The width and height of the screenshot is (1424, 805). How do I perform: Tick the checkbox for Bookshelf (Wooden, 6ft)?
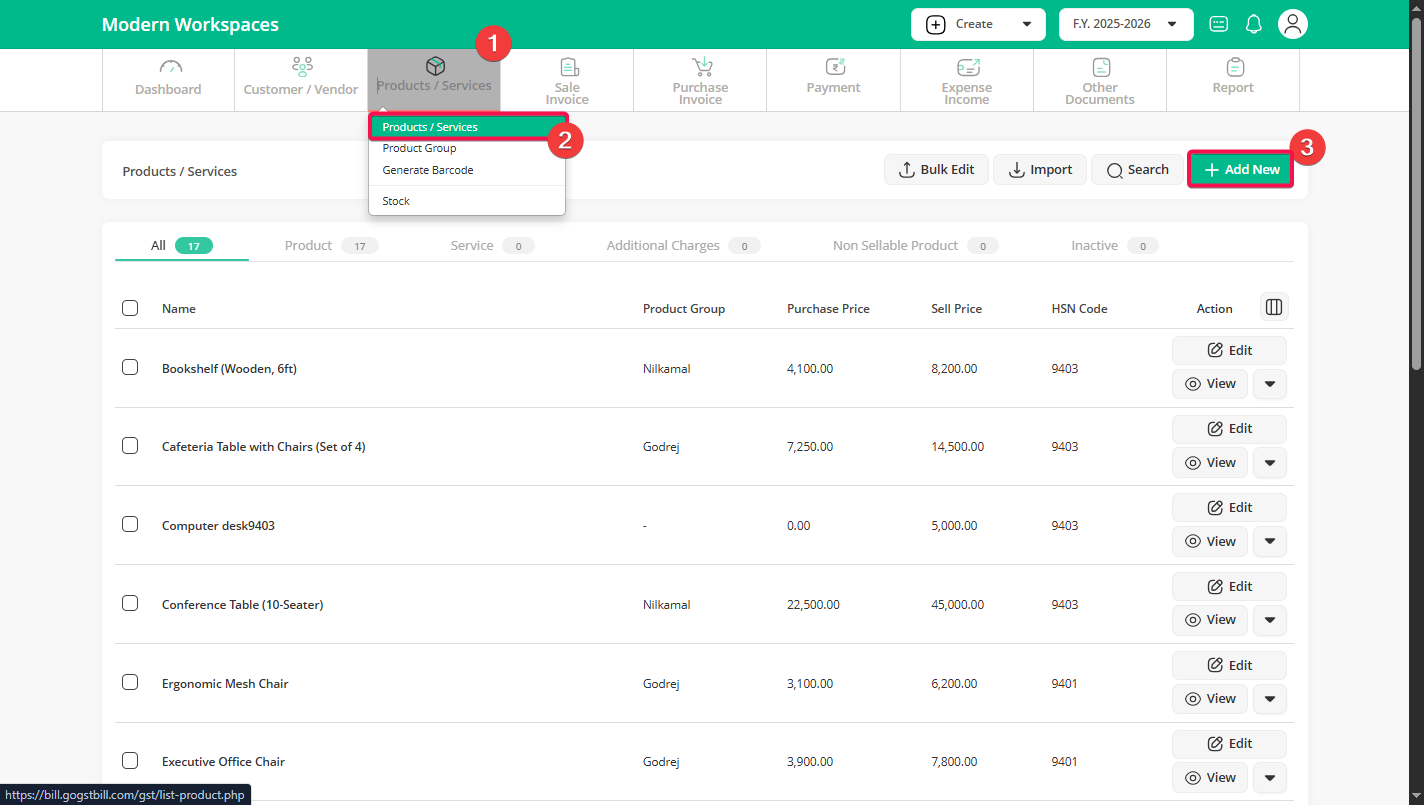point(130,367)
